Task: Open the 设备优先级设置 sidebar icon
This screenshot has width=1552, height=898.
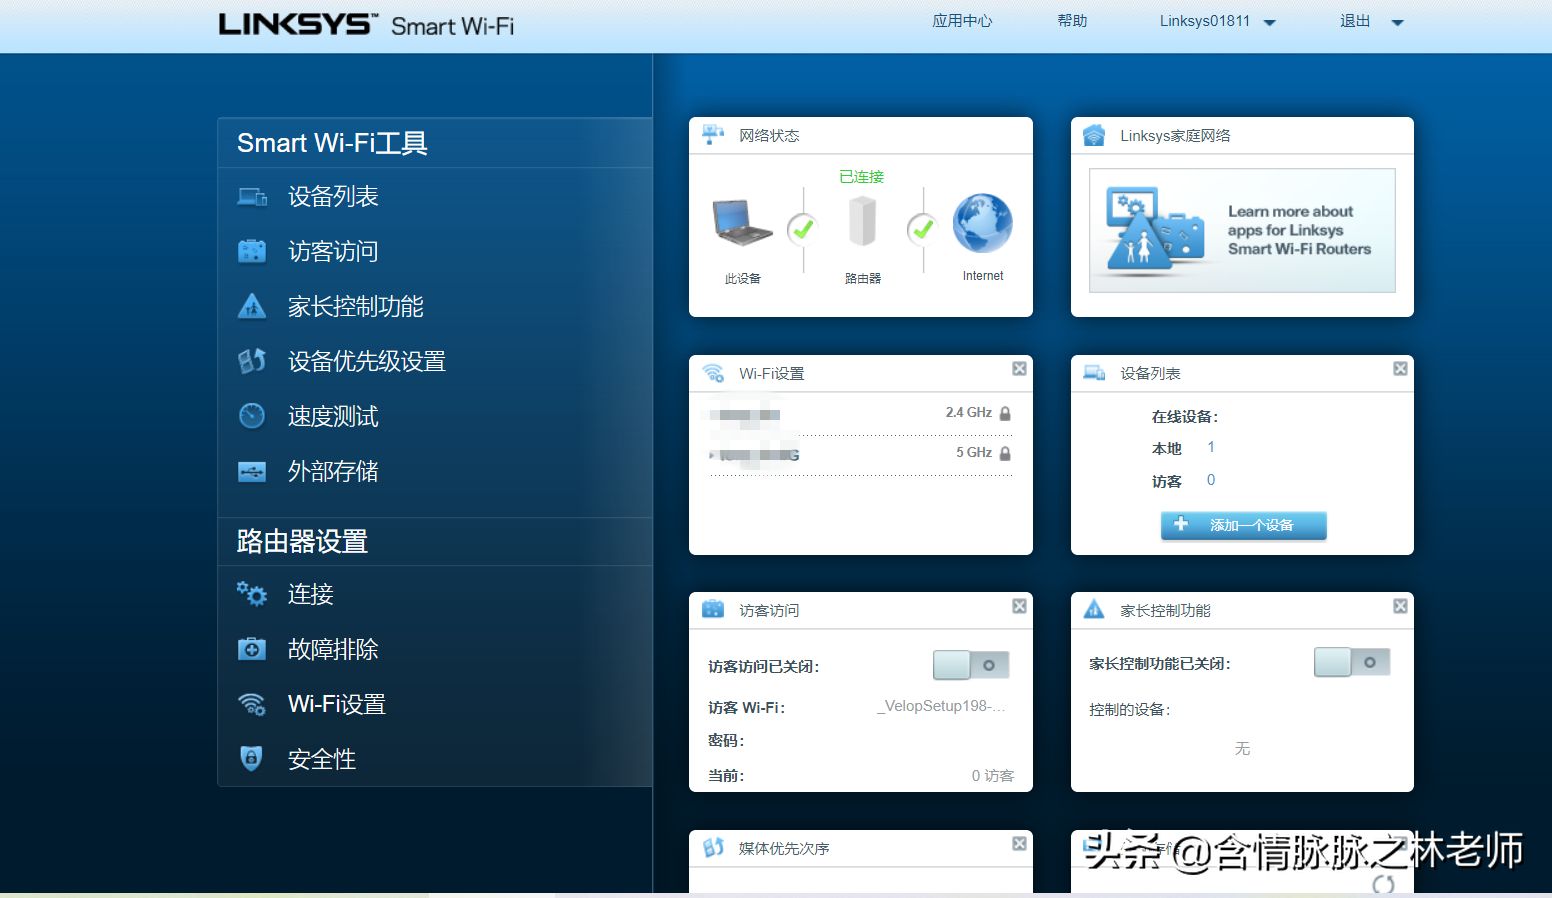Action: point(252,361)
